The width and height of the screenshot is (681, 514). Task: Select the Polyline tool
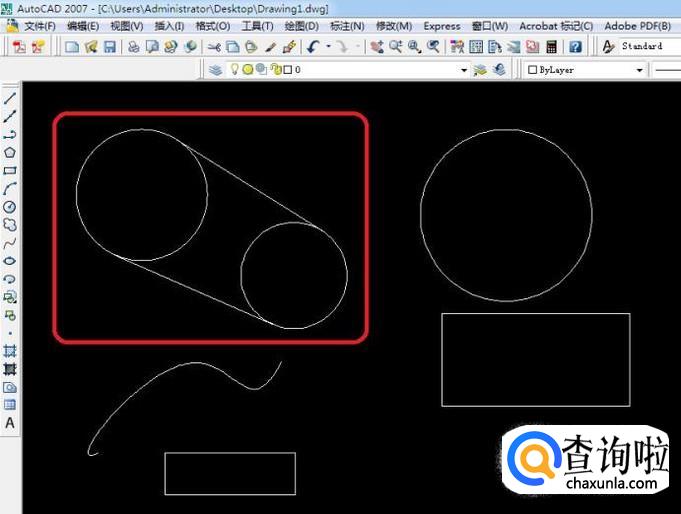(10, 135)
